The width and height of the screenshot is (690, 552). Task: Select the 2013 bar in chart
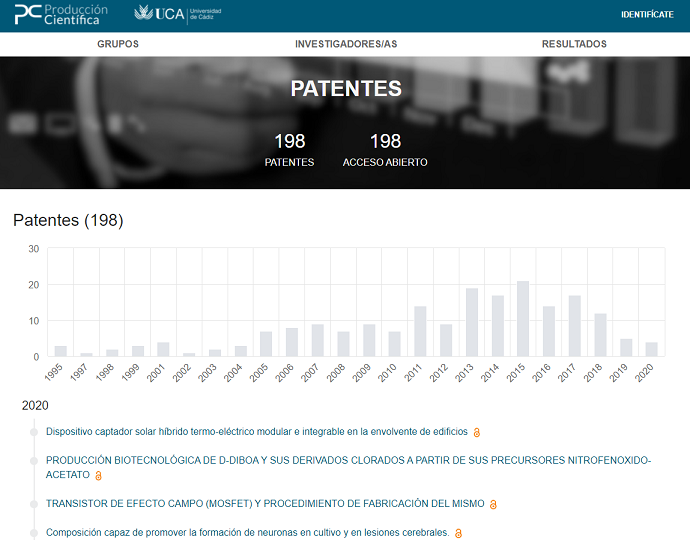point(472,322)
